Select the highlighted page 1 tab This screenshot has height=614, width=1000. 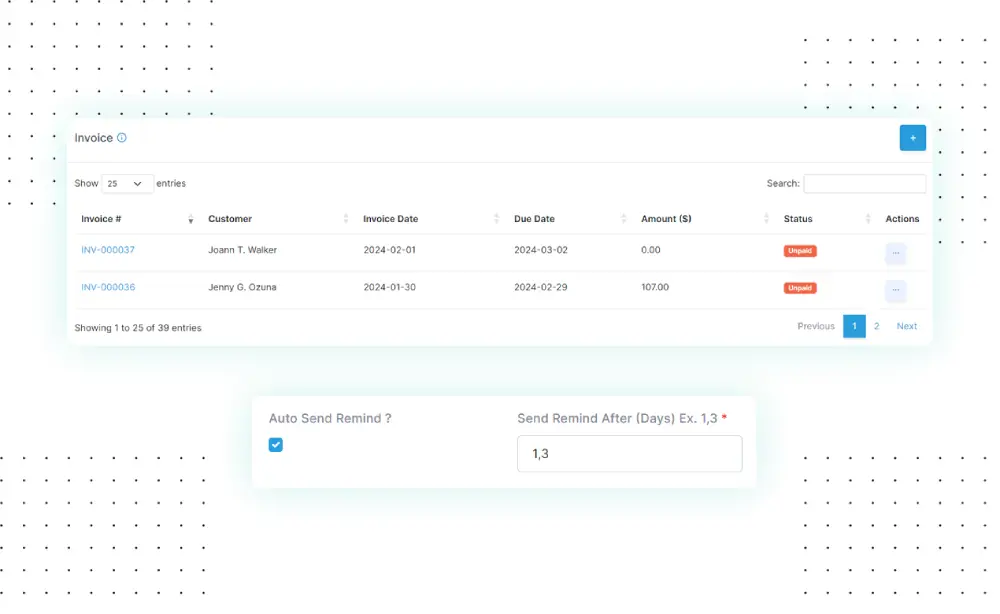(x=854, y=326)
